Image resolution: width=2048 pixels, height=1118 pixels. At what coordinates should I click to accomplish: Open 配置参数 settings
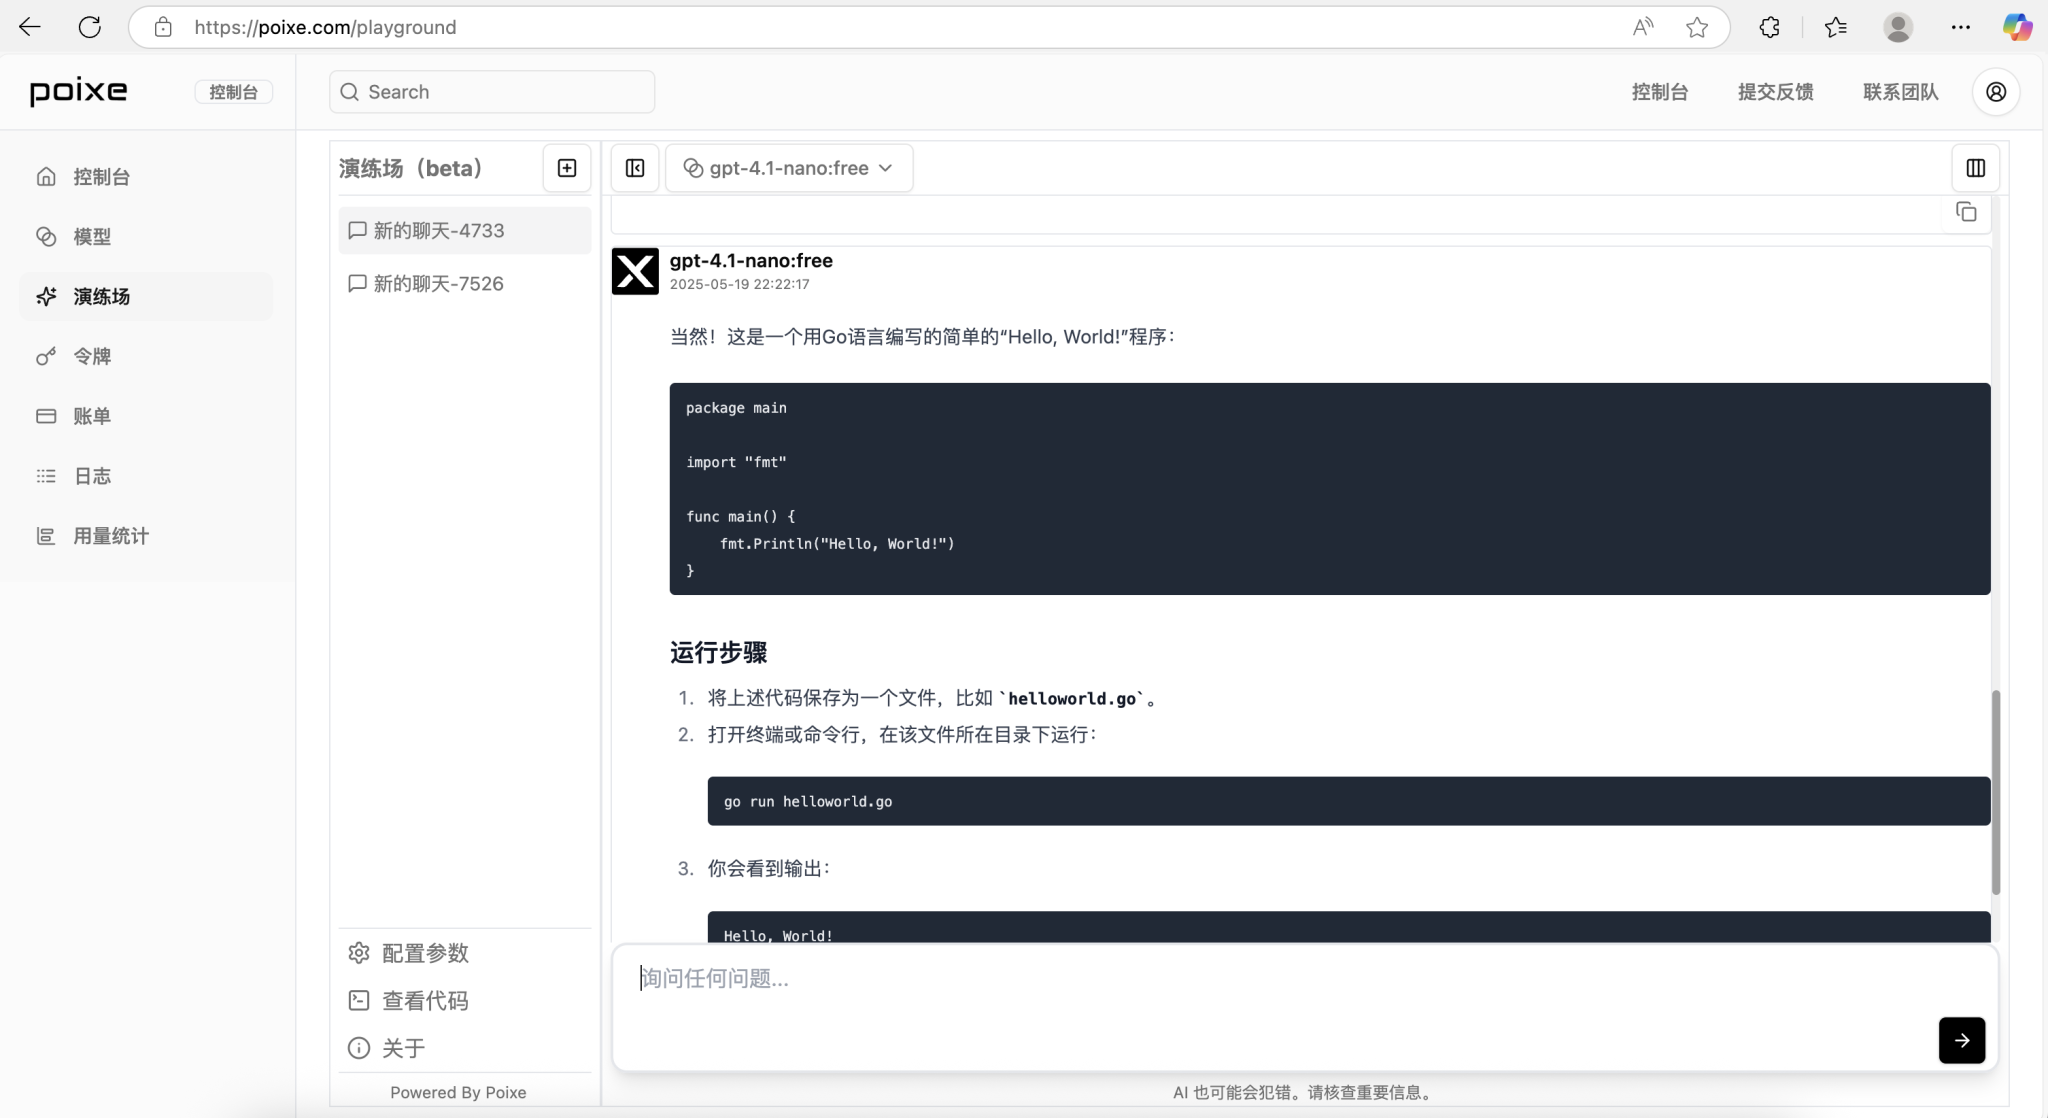click(408, 953)
